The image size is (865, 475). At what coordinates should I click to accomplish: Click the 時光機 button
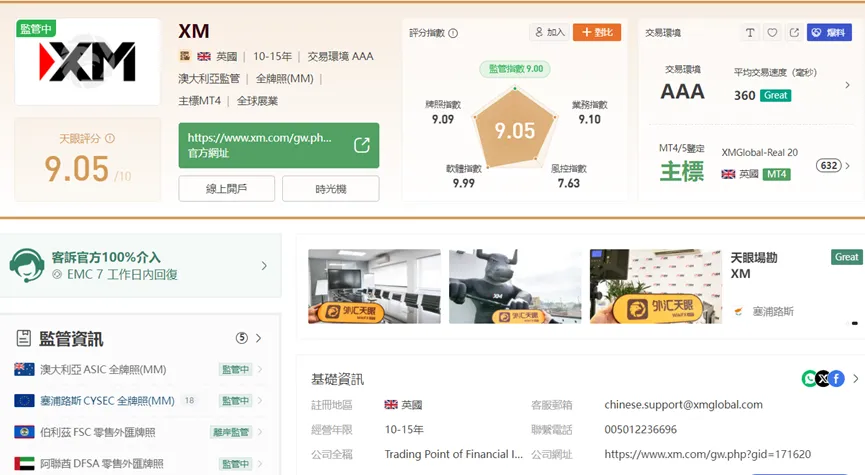(x=330, y=189)
